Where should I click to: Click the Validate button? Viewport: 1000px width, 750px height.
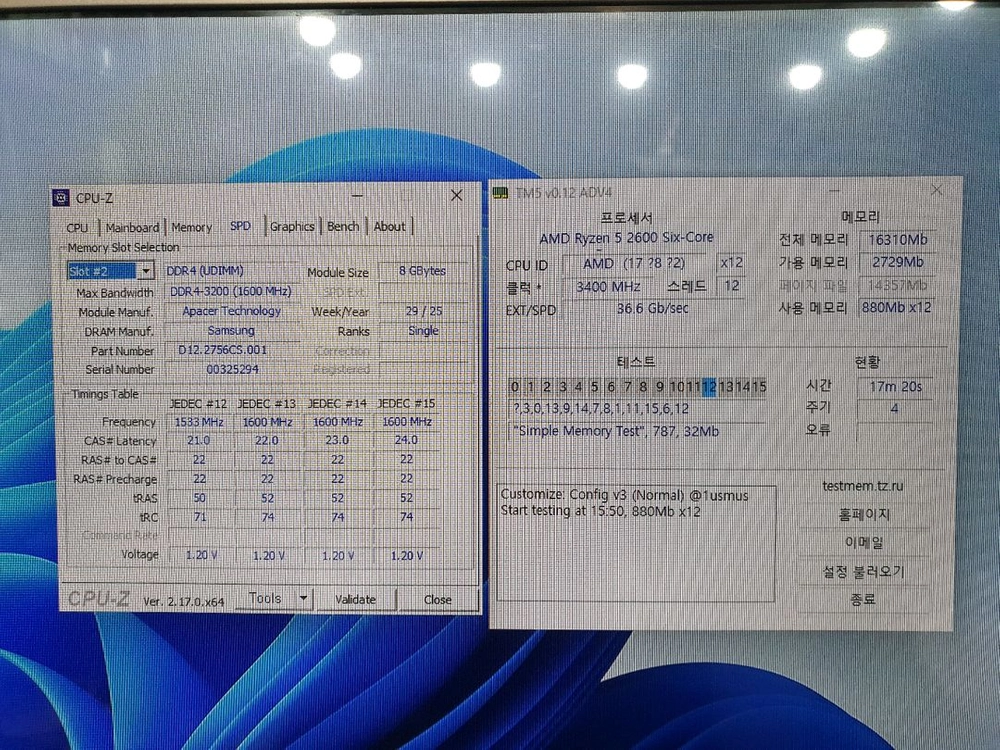355,599
